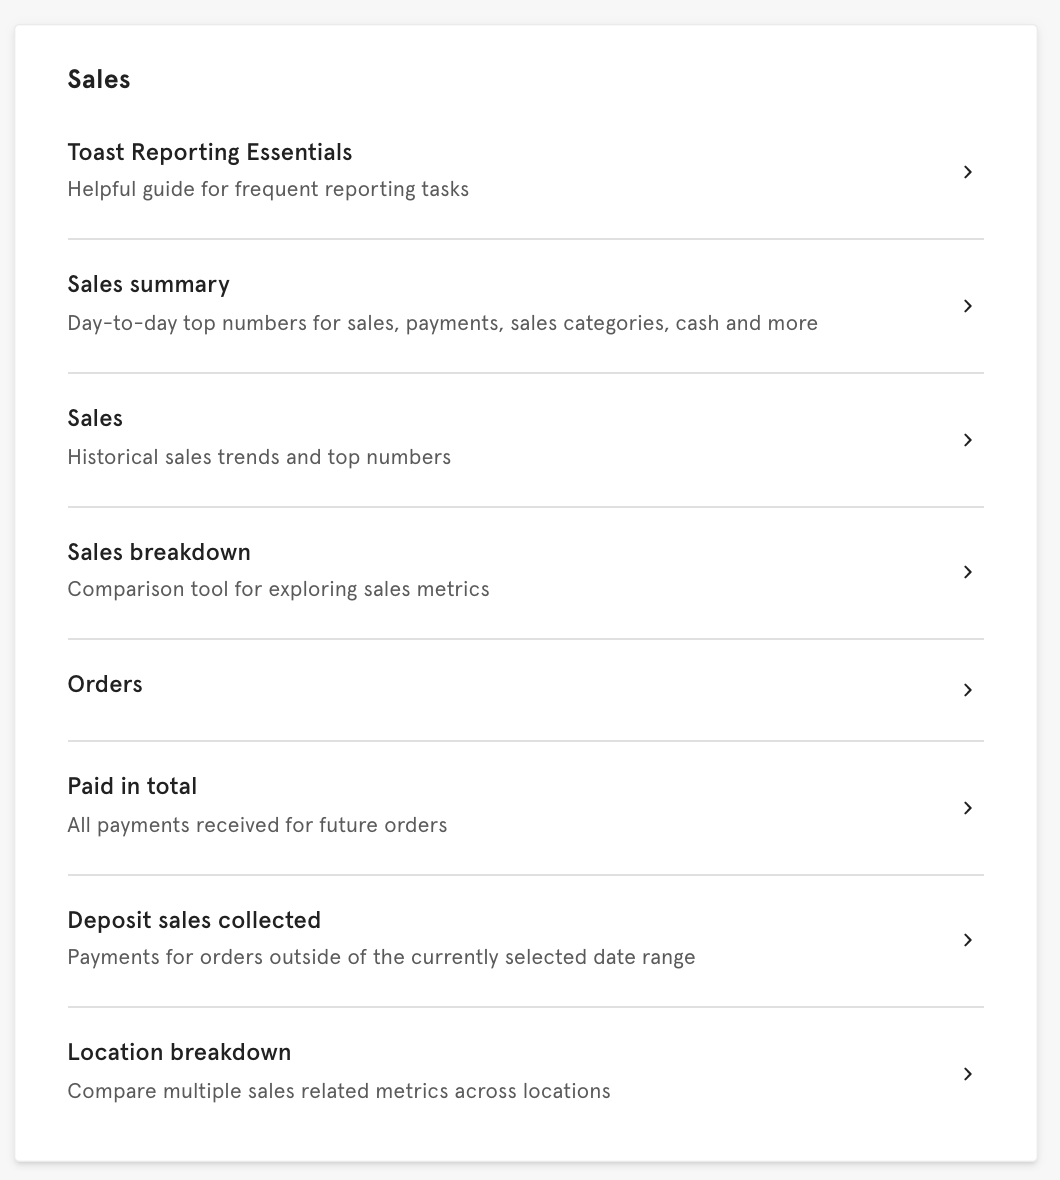
Task: Click the Sales summary description text
Action: point(442,322)
